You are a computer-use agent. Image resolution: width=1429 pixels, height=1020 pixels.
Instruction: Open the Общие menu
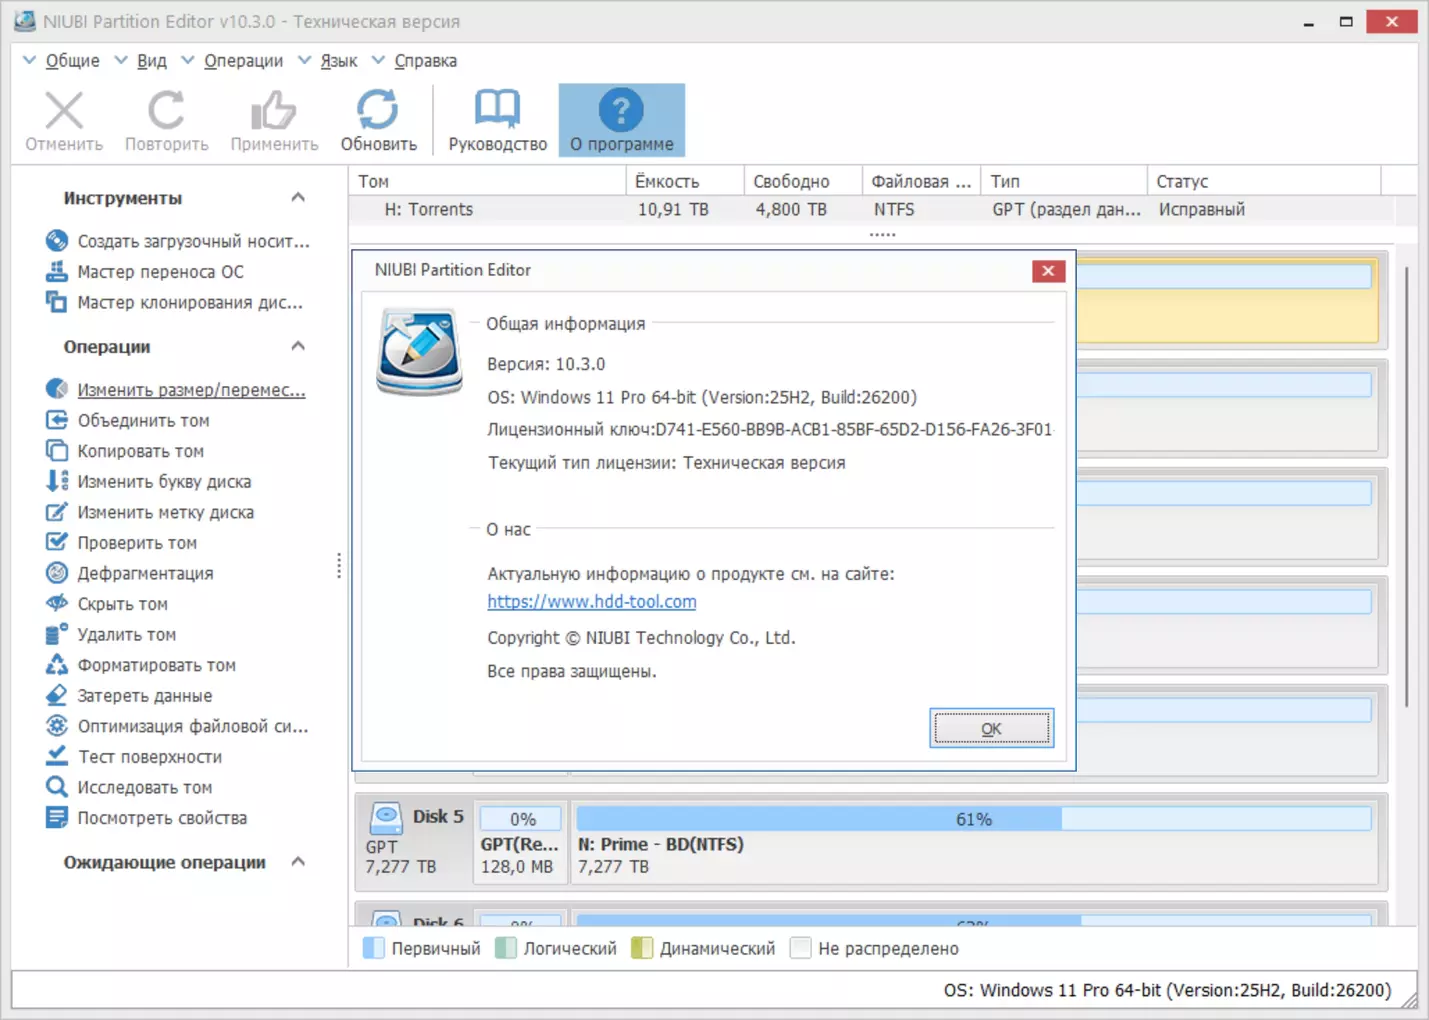tap(71, 61)
